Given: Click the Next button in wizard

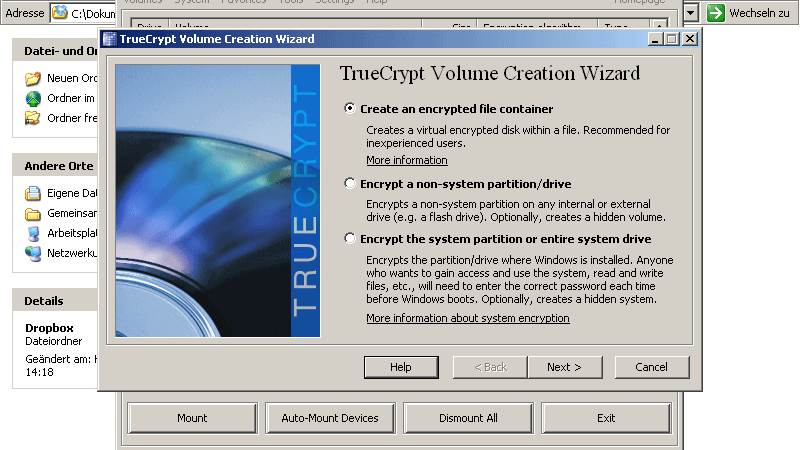Looking at the screenshot, I should [x=564, y=367].
